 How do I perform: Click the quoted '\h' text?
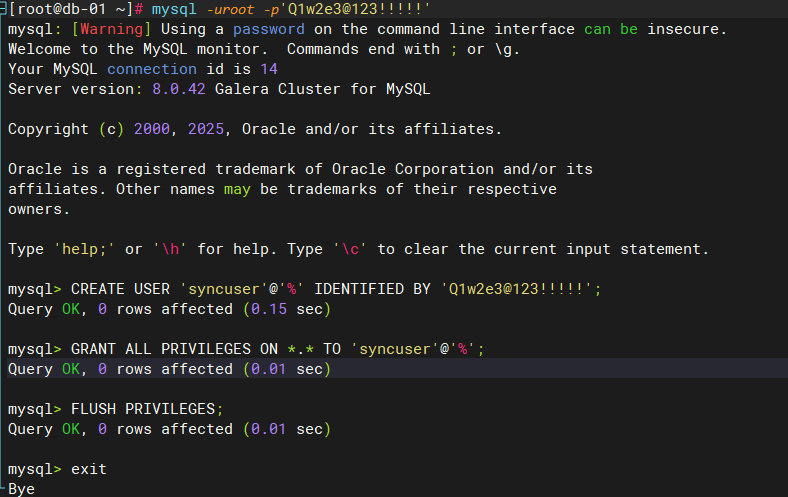pos(170,249)
